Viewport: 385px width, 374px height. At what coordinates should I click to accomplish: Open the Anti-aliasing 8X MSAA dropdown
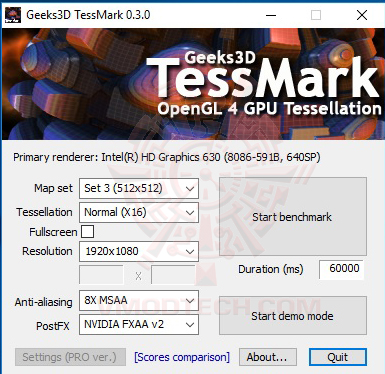(x=139, y=300)
